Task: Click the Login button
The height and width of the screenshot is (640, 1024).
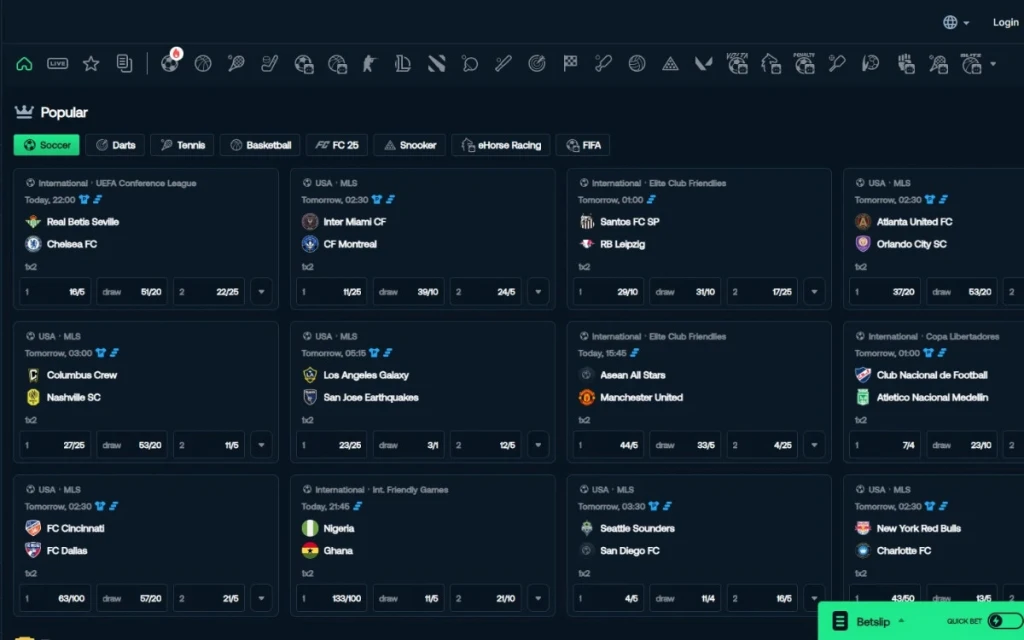Action: [1004, 21]
